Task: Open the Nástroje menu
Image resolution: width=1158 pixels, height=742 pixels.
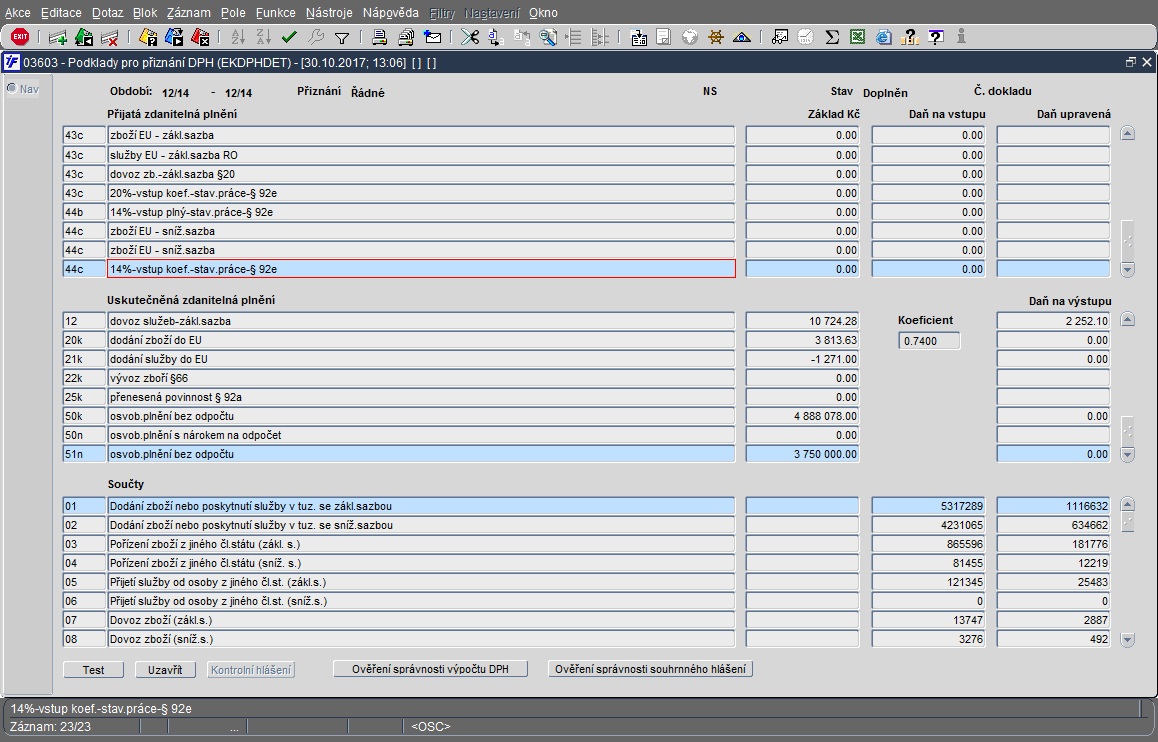Action: (x=329, y=13)
